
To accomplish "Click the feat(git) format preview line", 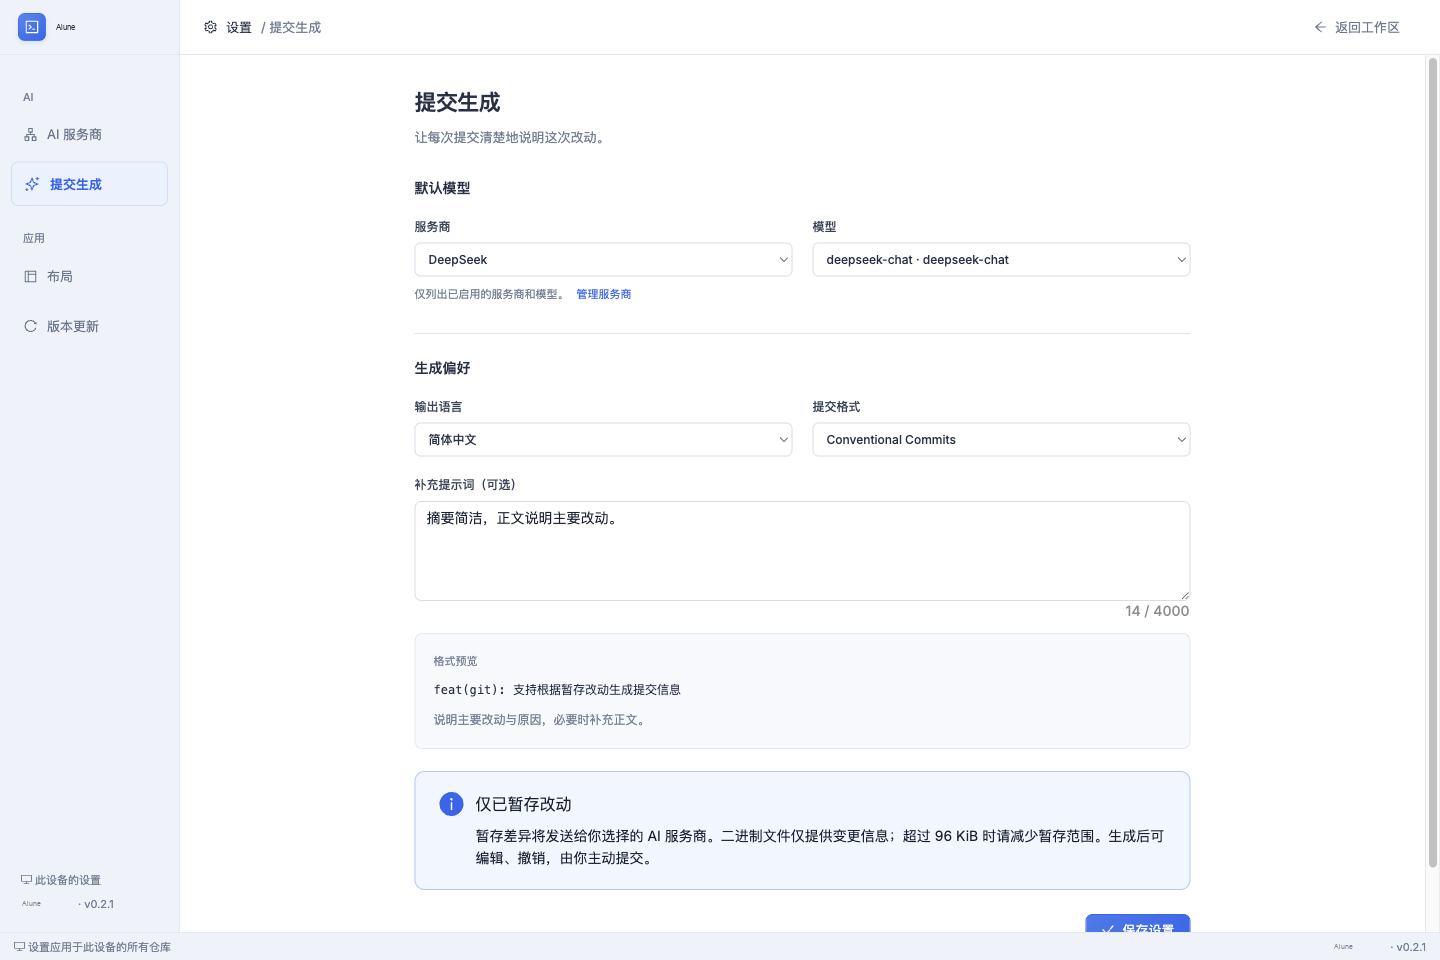I will coord(557,689).
